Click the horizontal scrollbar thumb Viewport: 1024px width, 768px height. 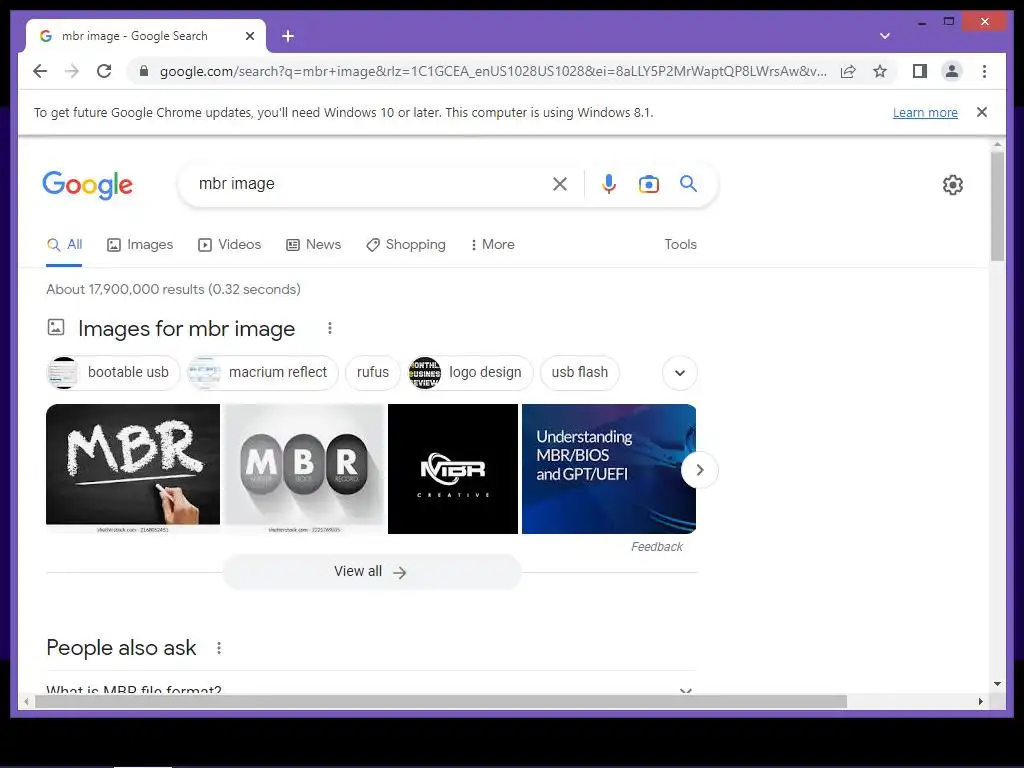[x=441, y=702]
